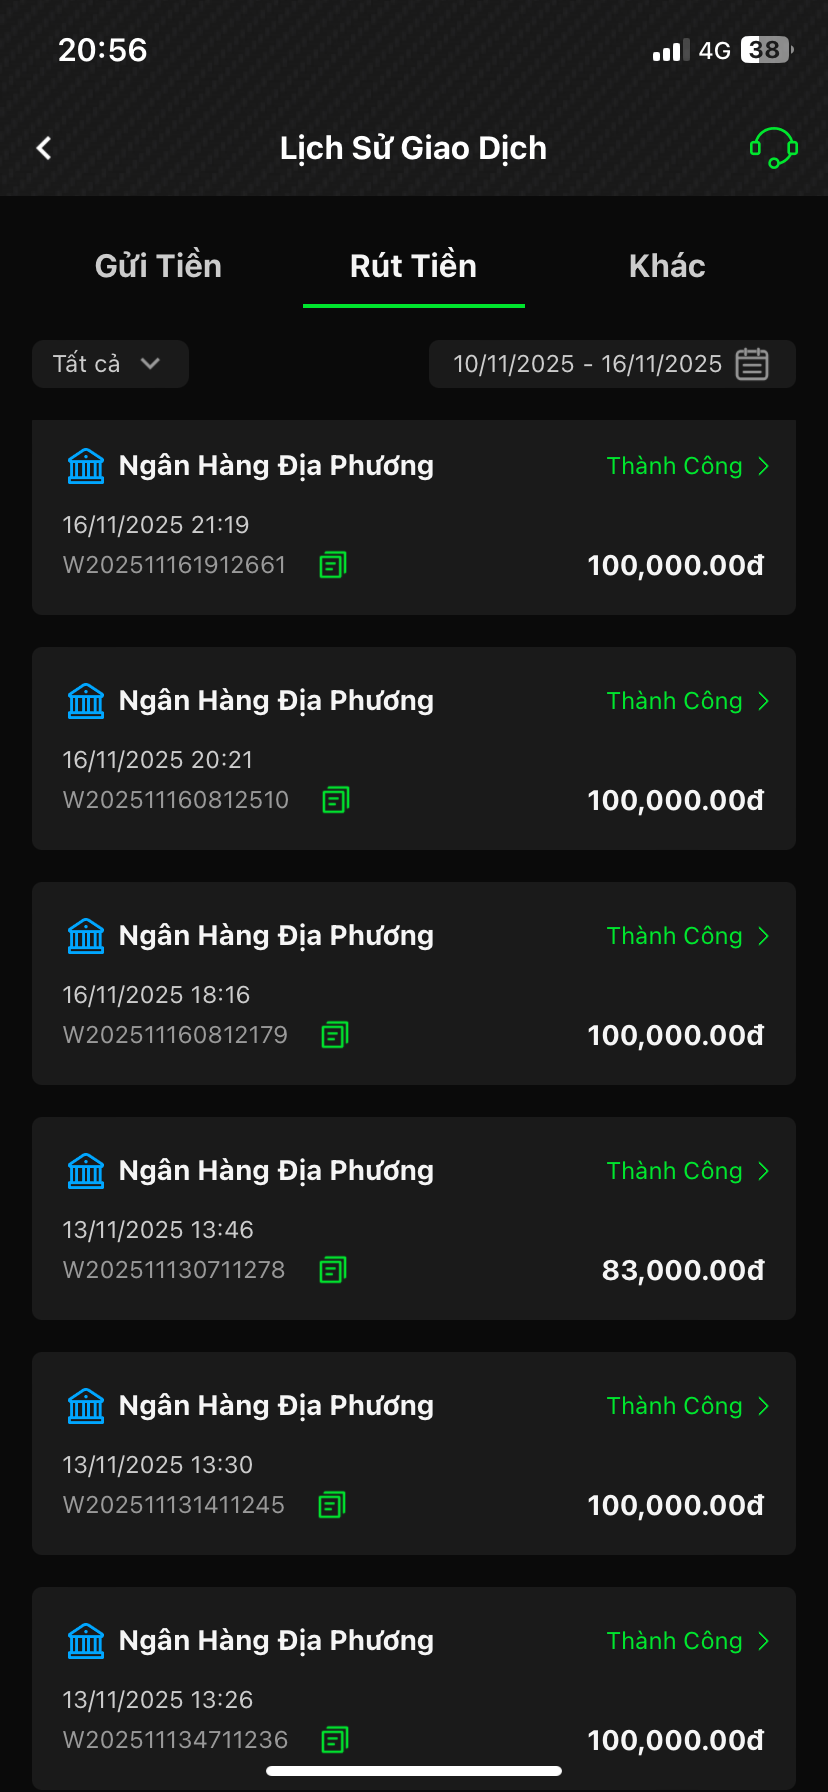The width and height of the screenshot is (828, 1792).
Task: Copy transaction ID W202511134711236
Action: 334,1740
